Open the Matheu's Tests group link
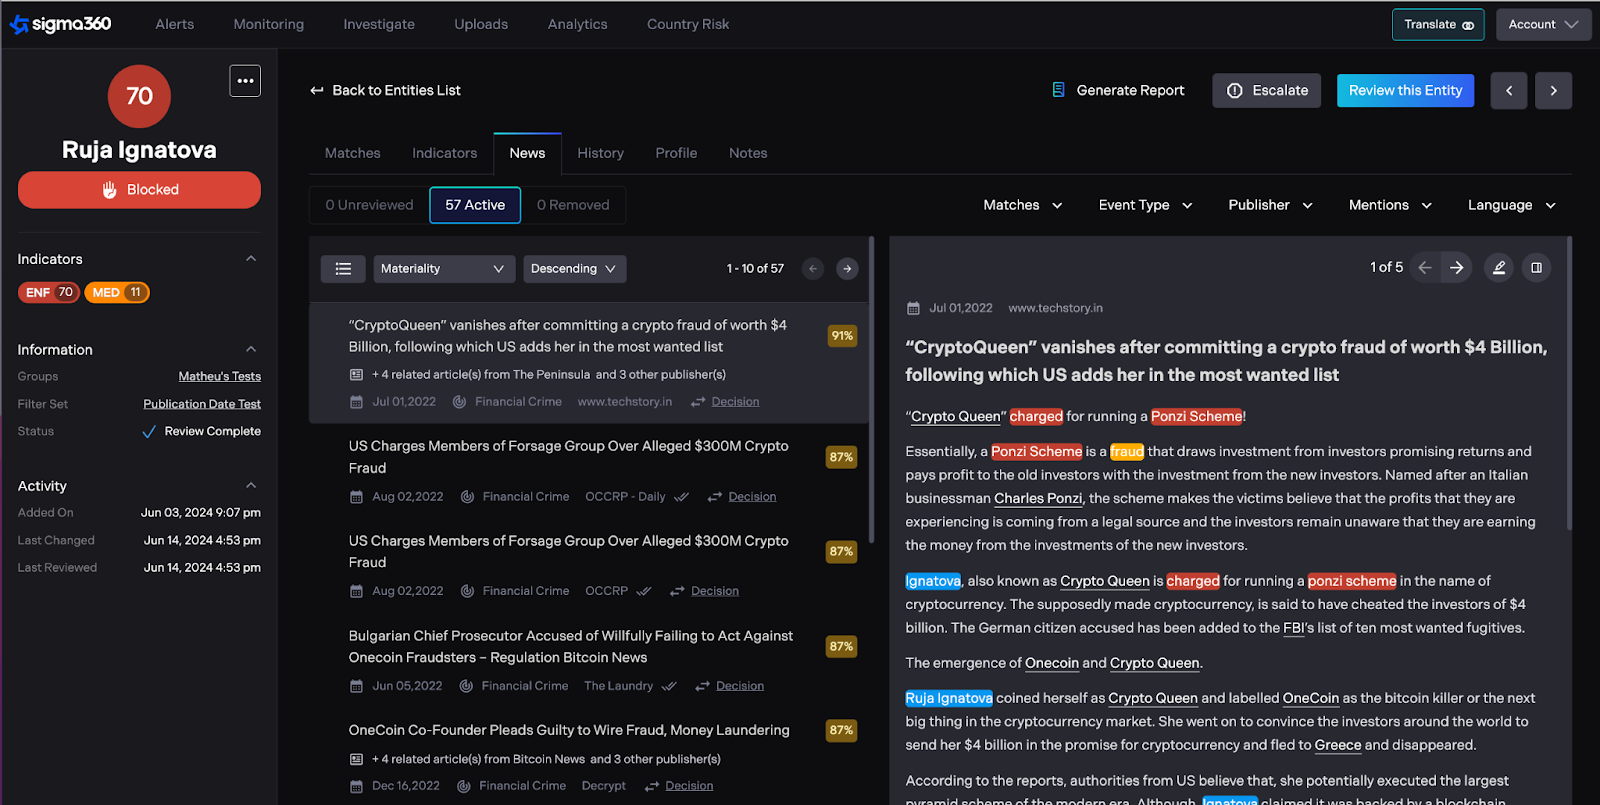This screenshot has width=1600, height=805. click(x=219, y=377)
